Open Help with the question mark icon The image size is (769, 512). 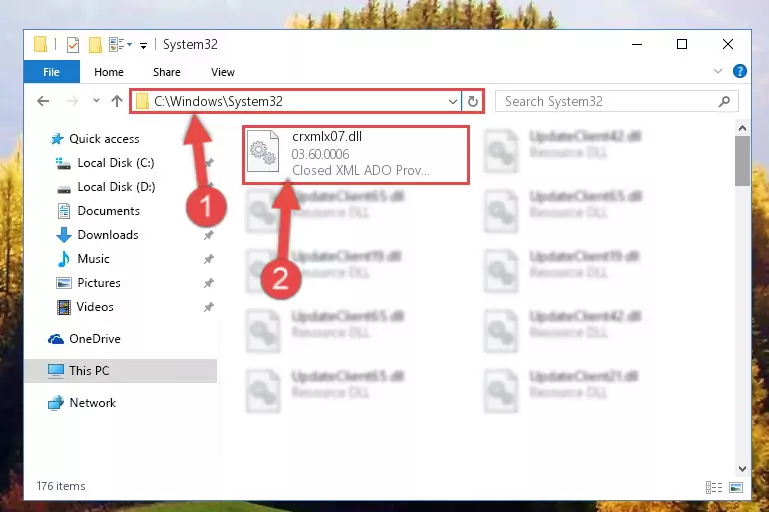point(740,71)
